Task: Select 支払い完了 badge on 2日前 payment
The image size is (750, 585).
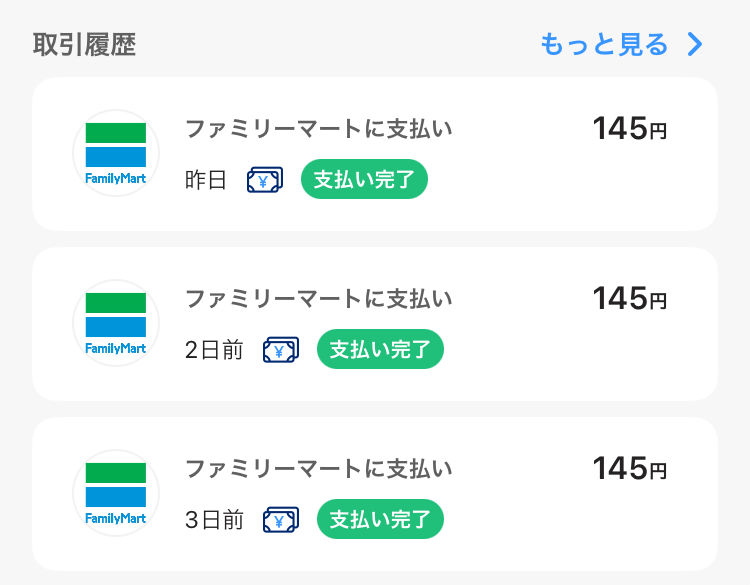Action: pyautogui.click(x=380, y=349)
